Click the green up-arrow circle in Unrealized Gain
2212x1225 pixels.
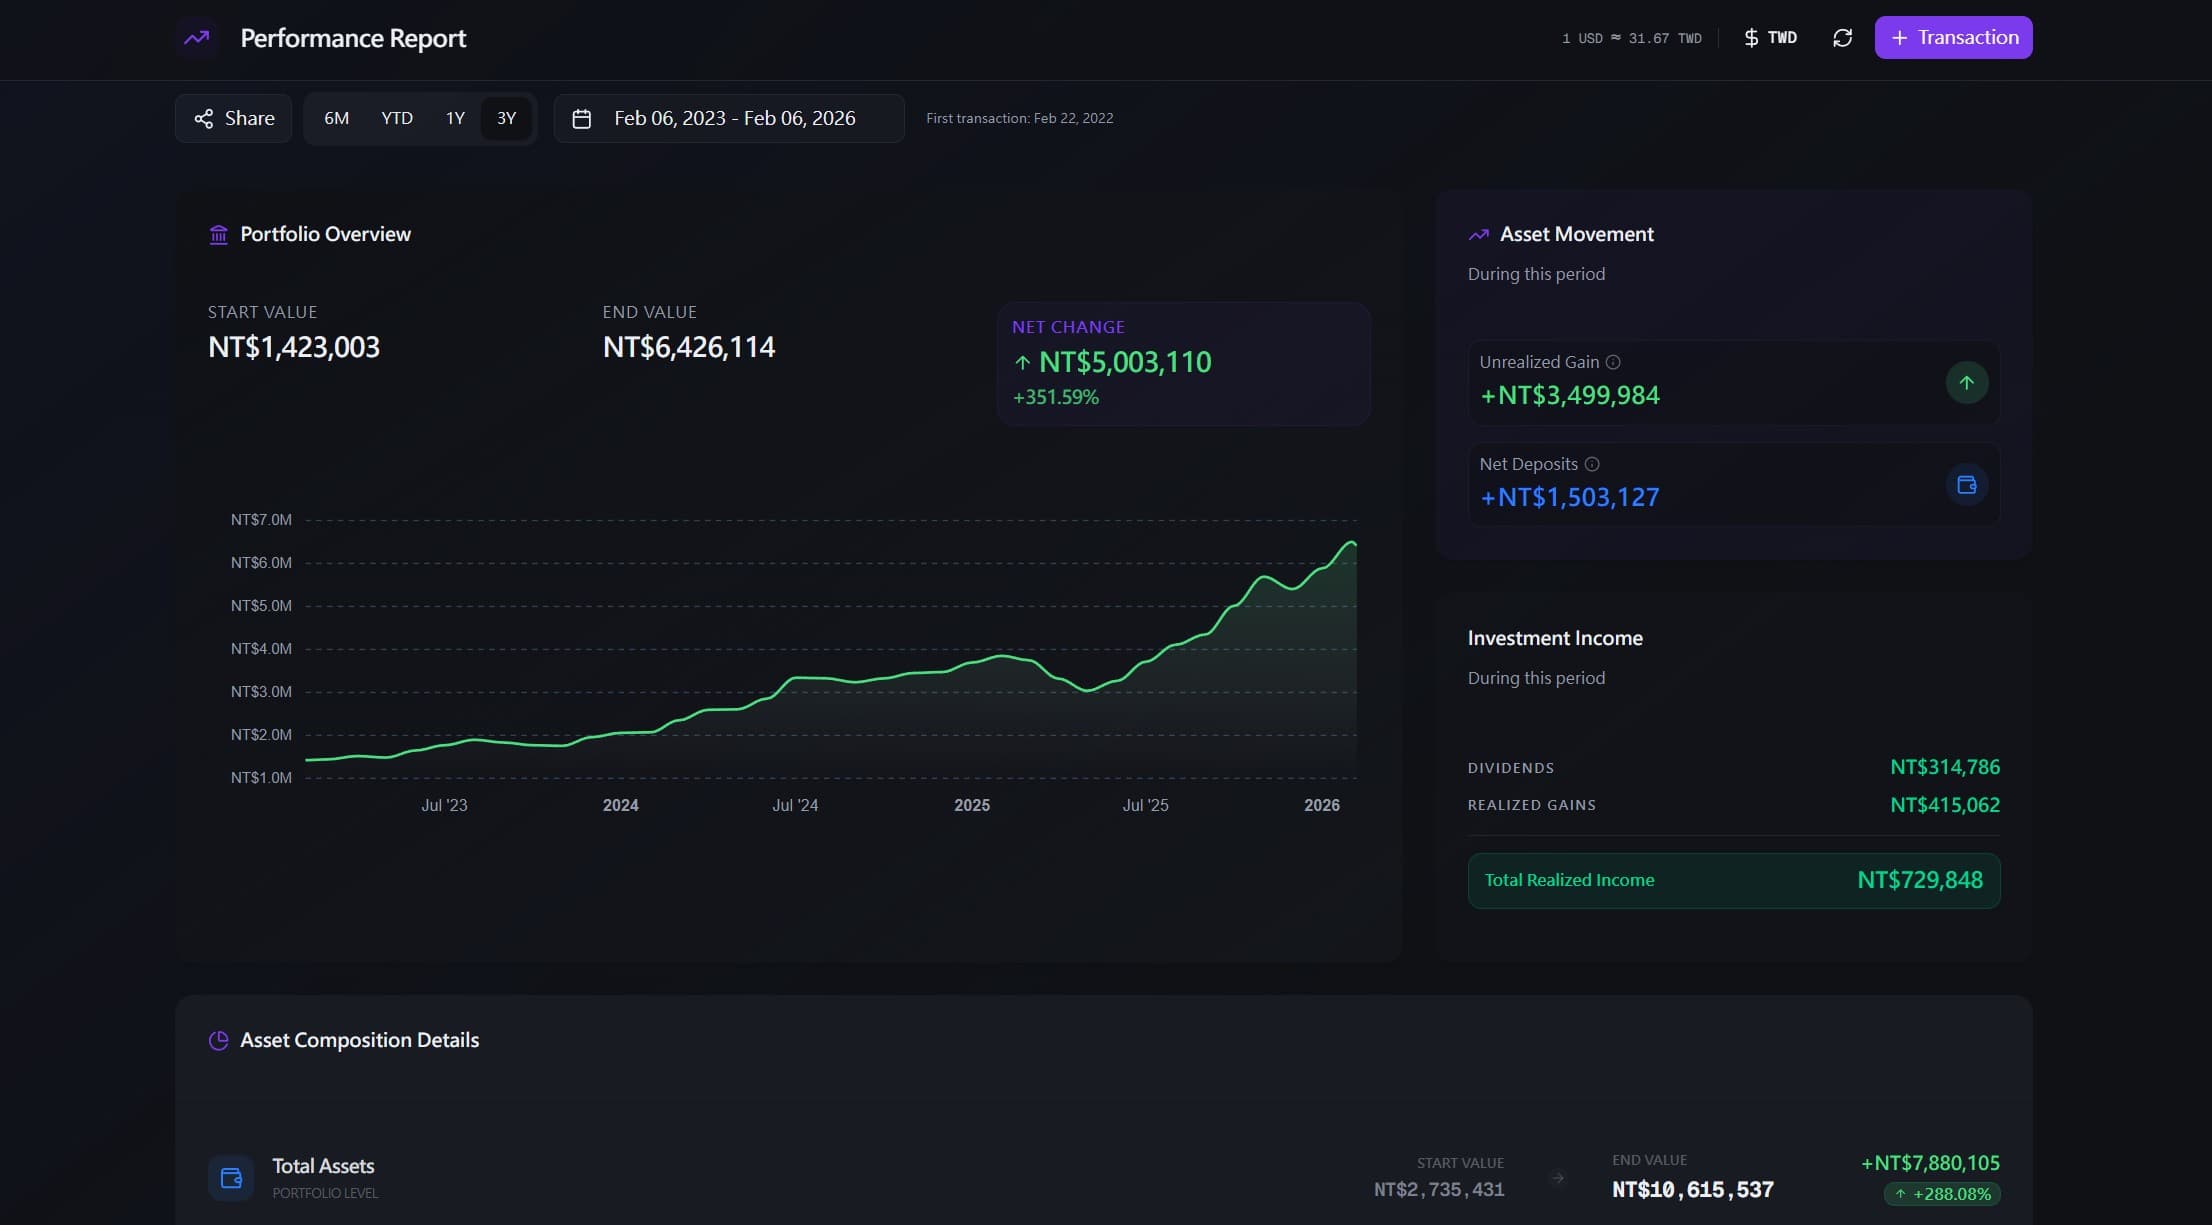pos(1966,383)
